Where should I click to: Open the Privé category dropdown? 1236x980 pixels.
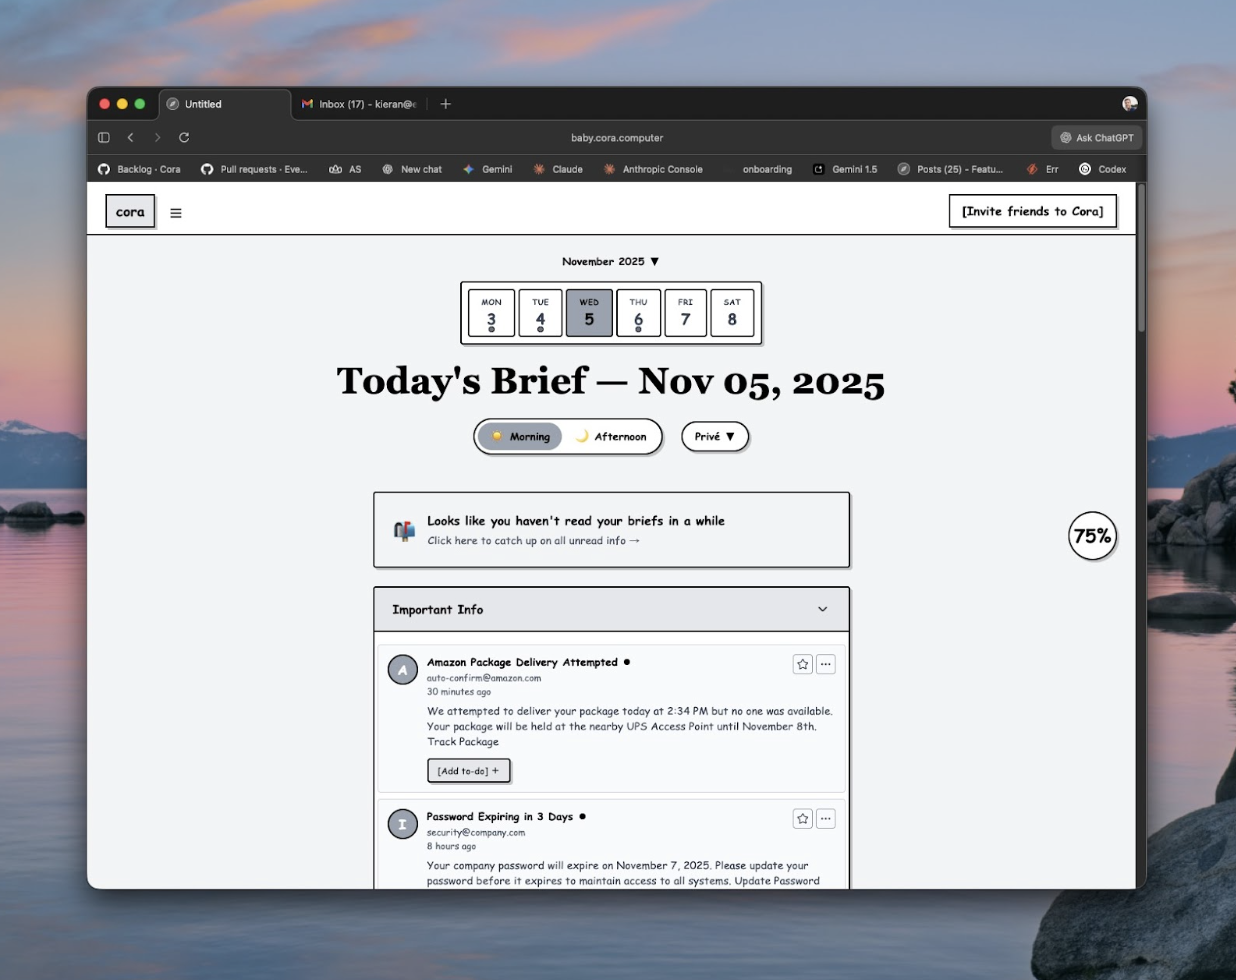click(715, 437)
